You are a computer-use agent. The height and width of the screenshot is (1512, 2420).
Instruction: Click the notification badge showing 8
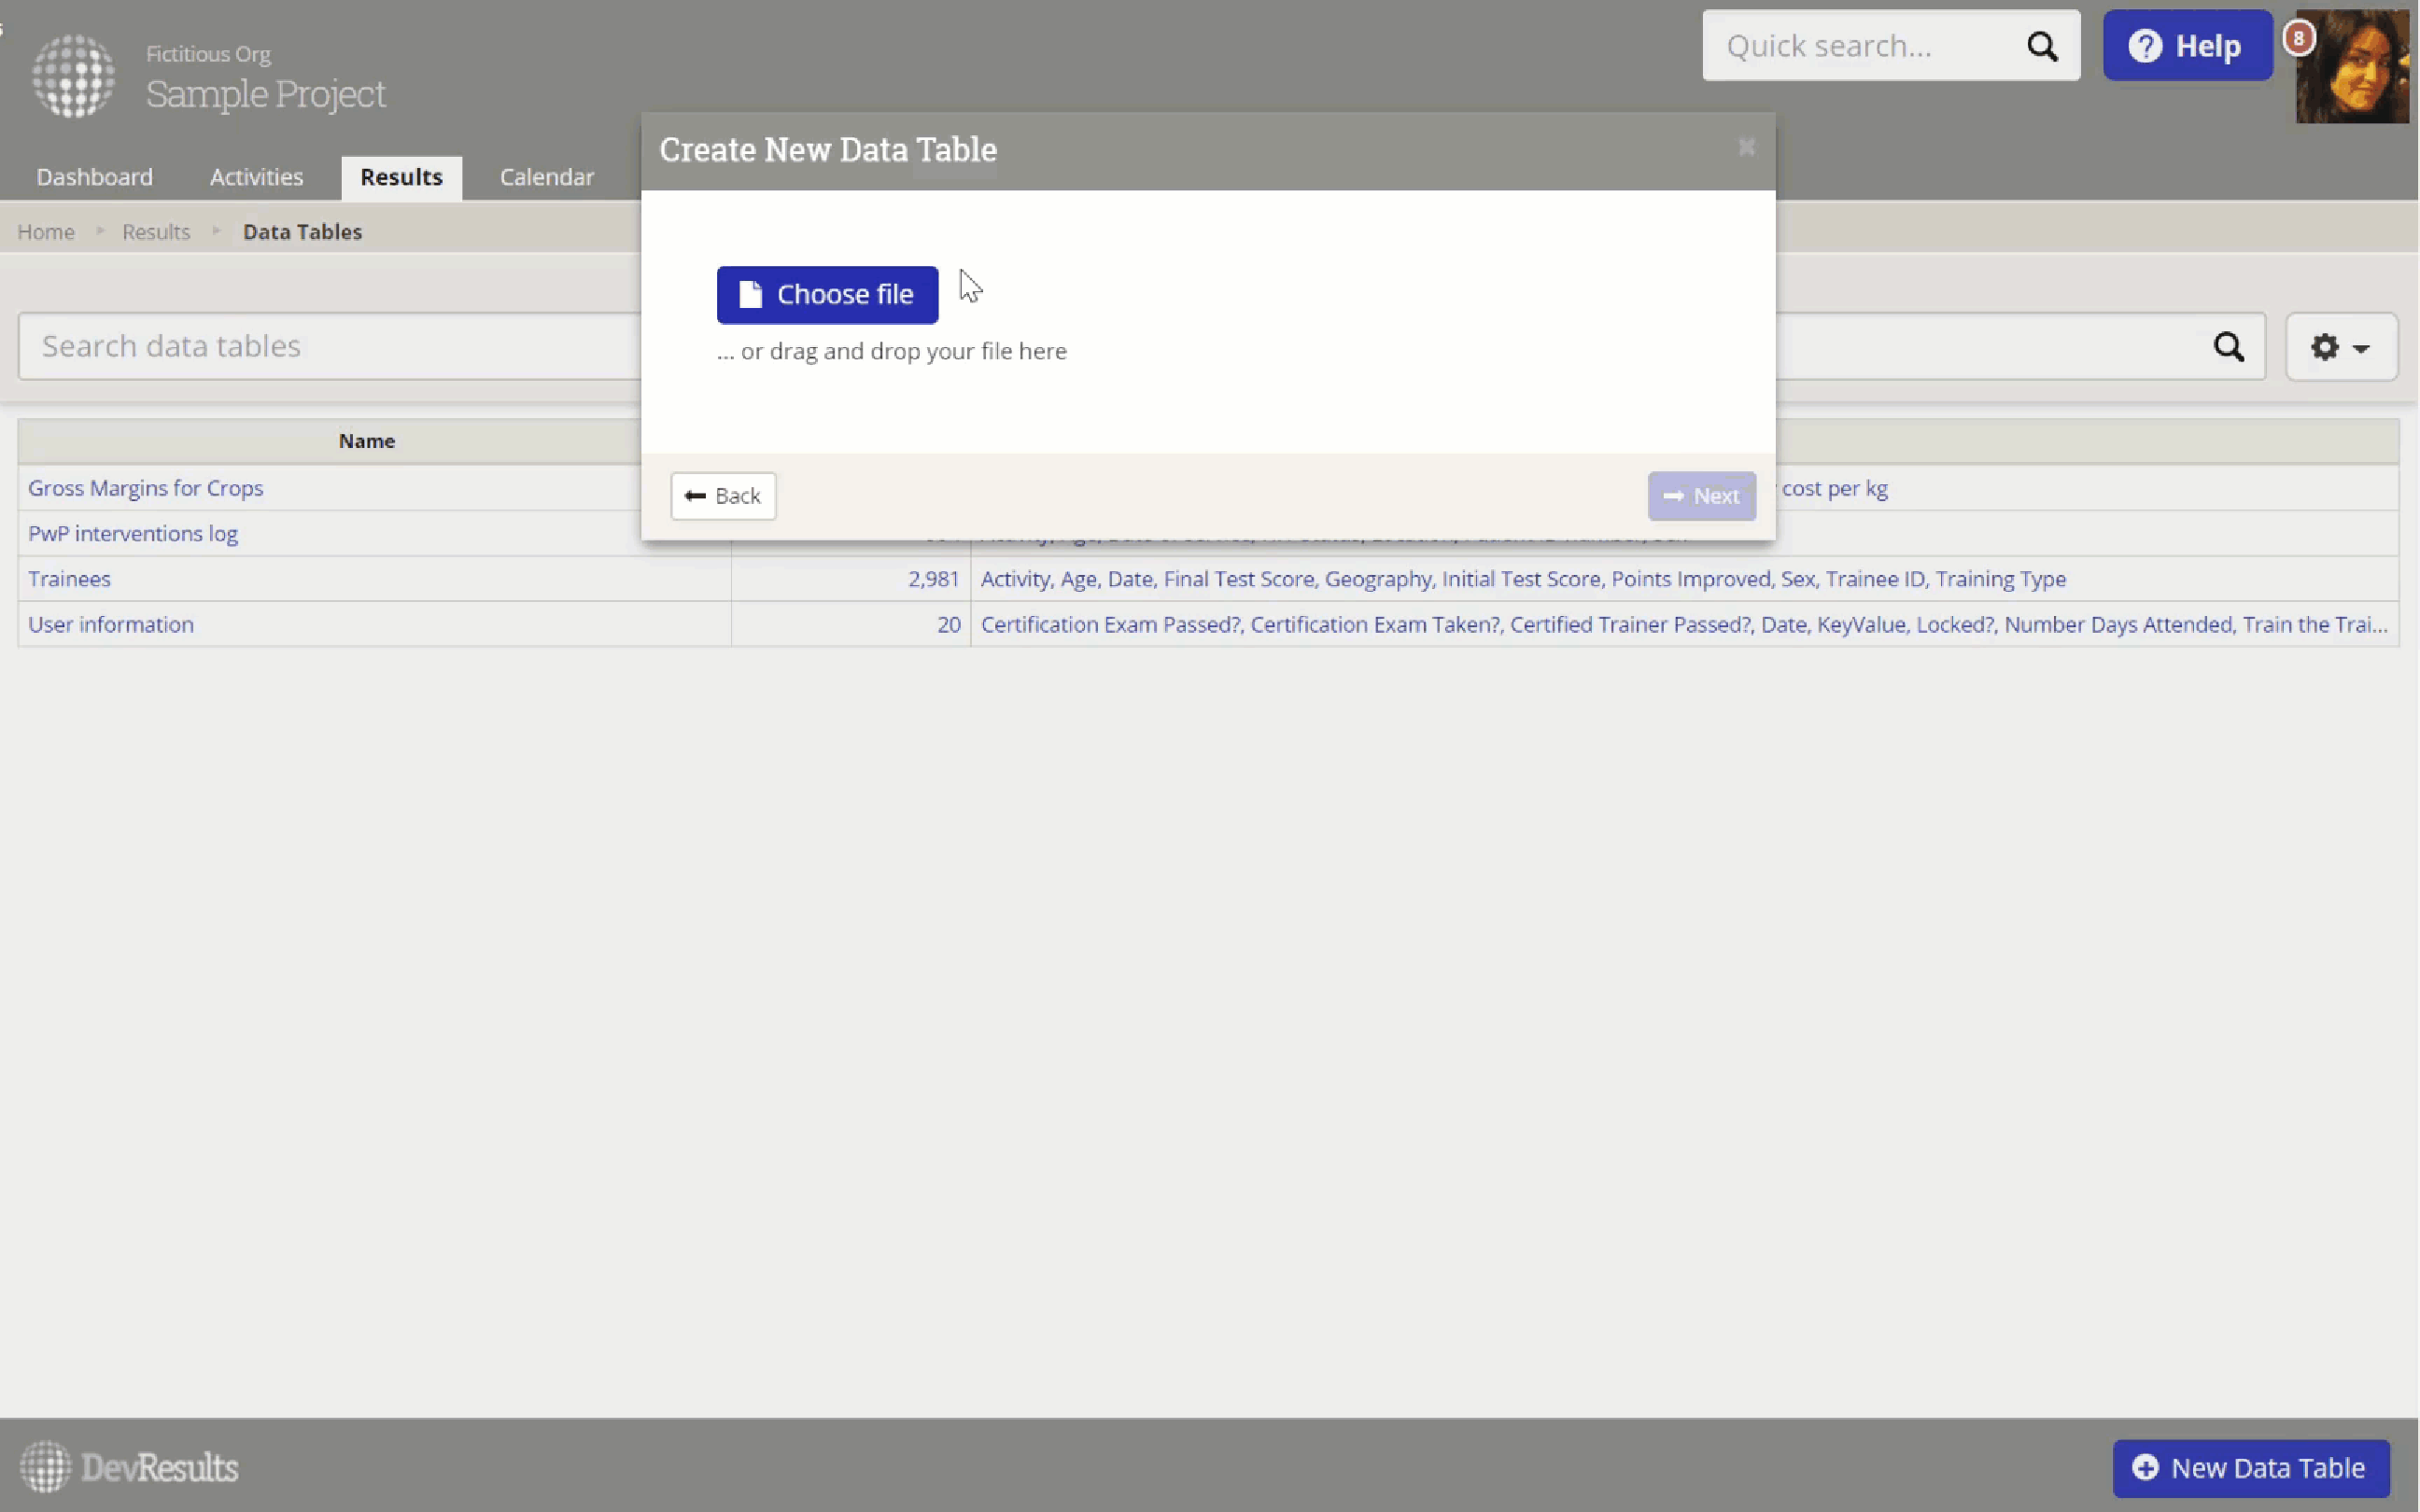click(x=2298, y=38)
